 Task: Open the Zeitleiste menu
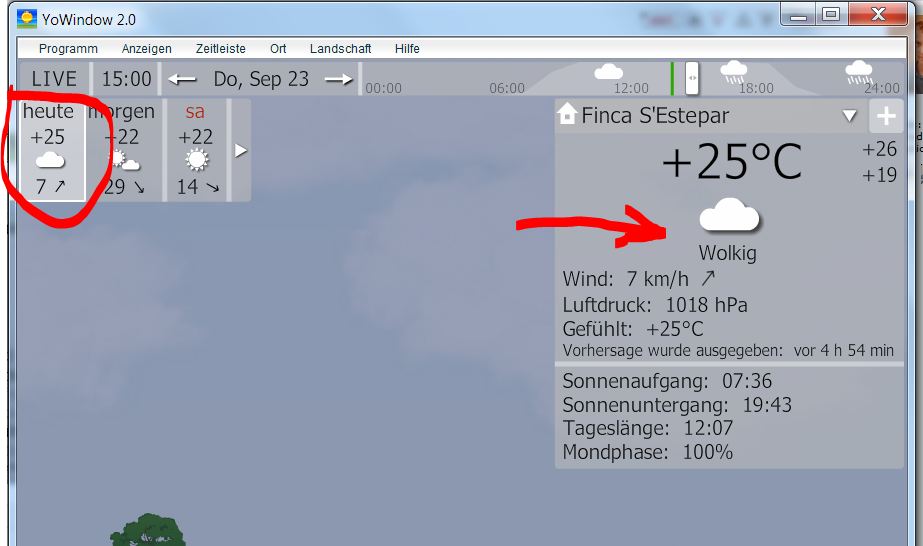click(x=221, y=49)
